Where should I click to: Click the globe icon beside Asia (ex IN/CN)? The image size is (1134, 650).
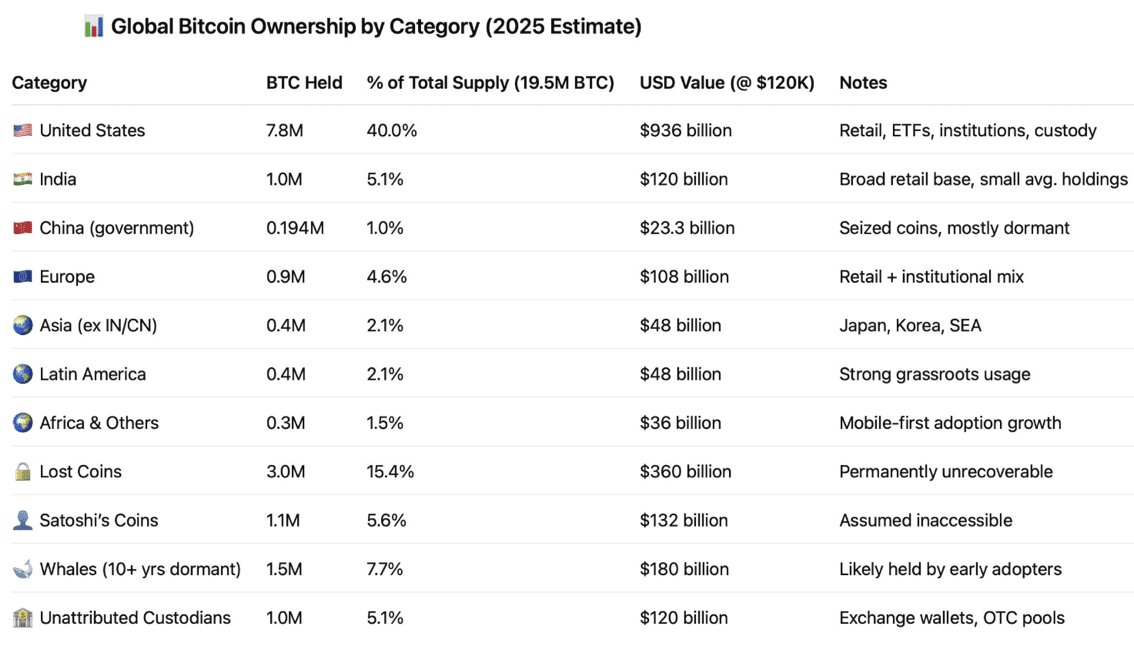pos(22,326)
